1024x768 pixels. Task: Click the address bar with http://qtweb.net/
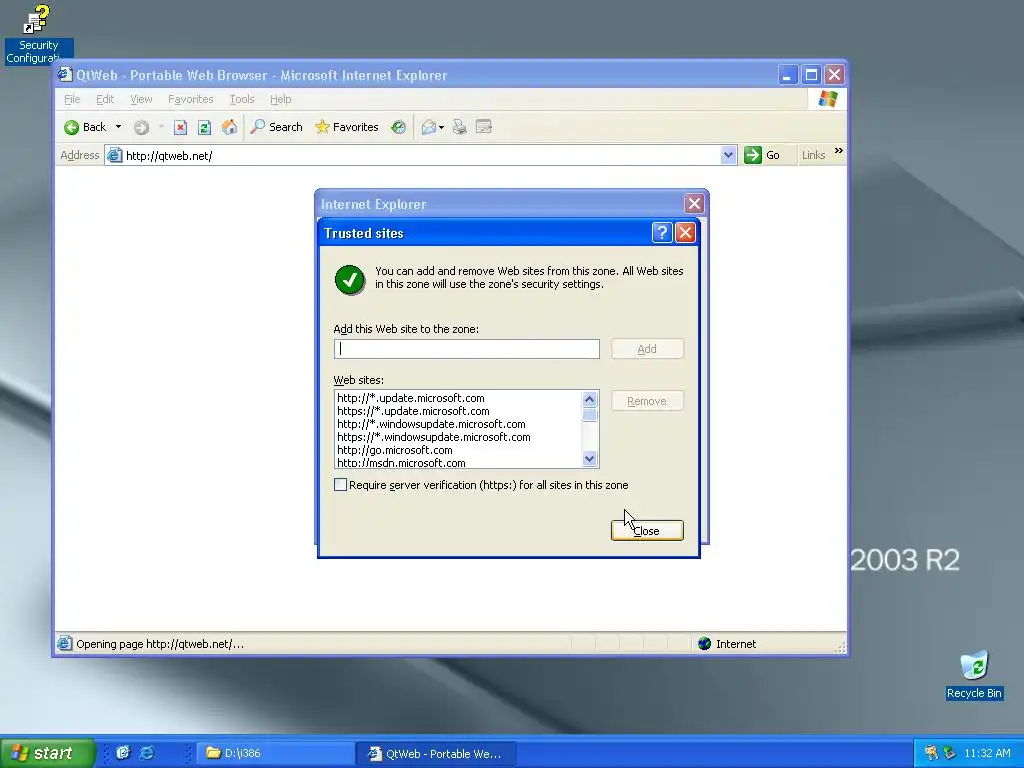click(x=421, y=155)
